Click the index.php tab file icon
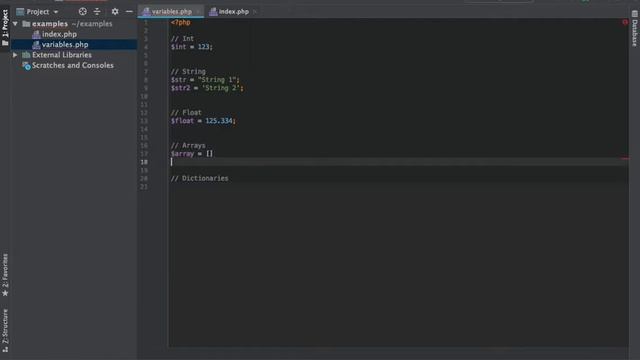 [x=213, y=12]
